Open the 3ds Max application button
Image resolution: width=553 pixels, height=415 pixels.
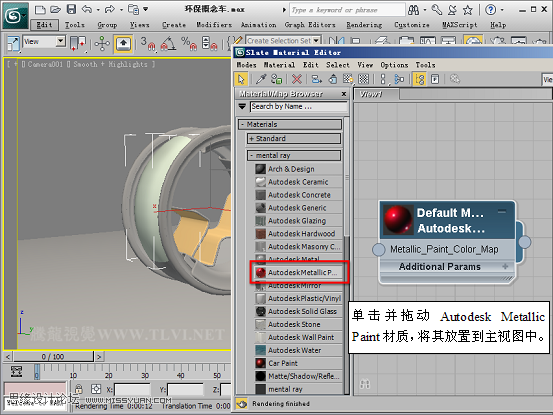pos(14,15)
